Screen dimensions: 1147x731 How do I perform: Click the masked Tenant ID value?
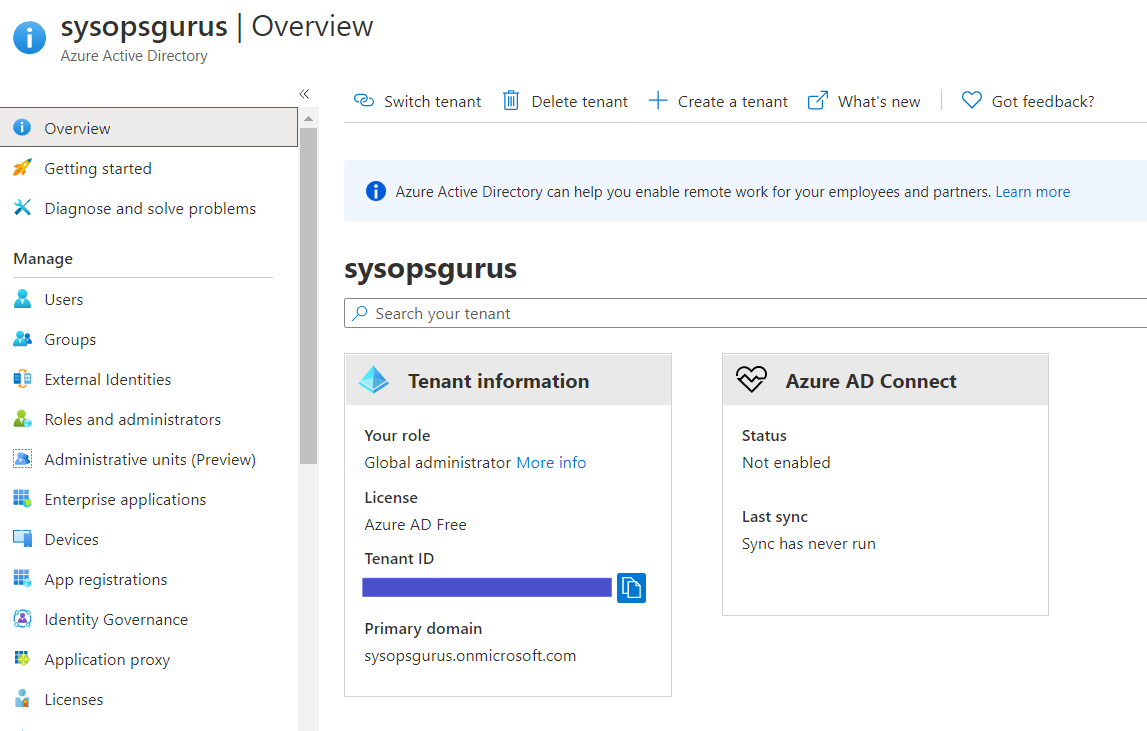[486, 588]
